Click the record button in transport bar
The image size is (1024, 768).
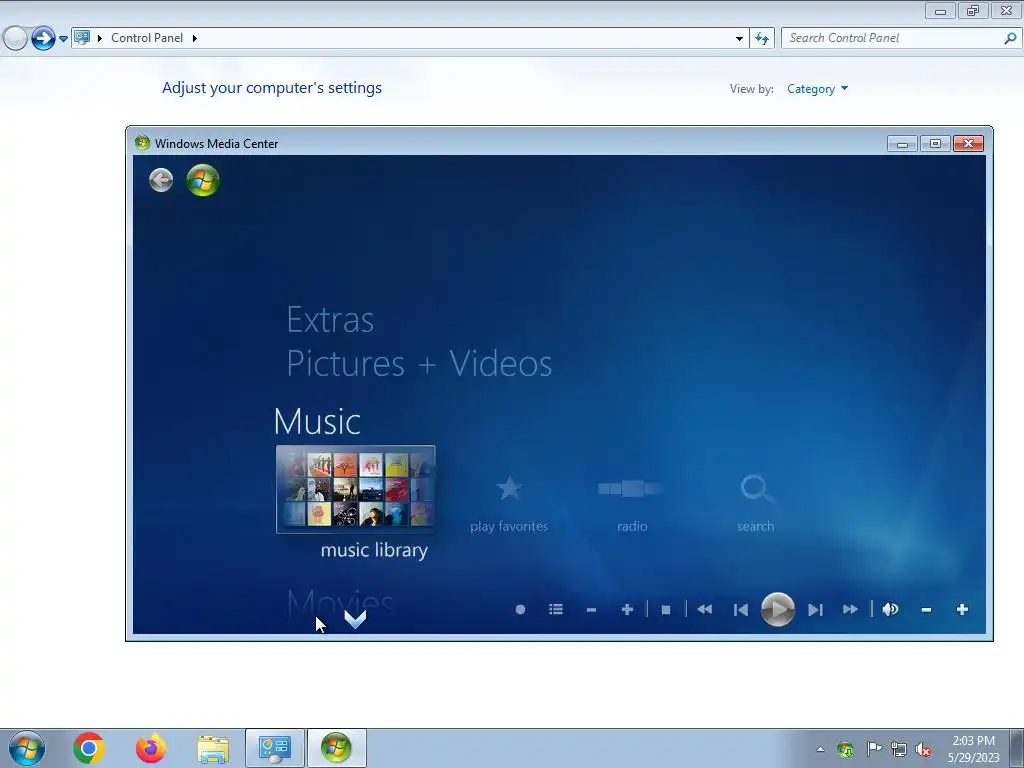tap(520, 609)
